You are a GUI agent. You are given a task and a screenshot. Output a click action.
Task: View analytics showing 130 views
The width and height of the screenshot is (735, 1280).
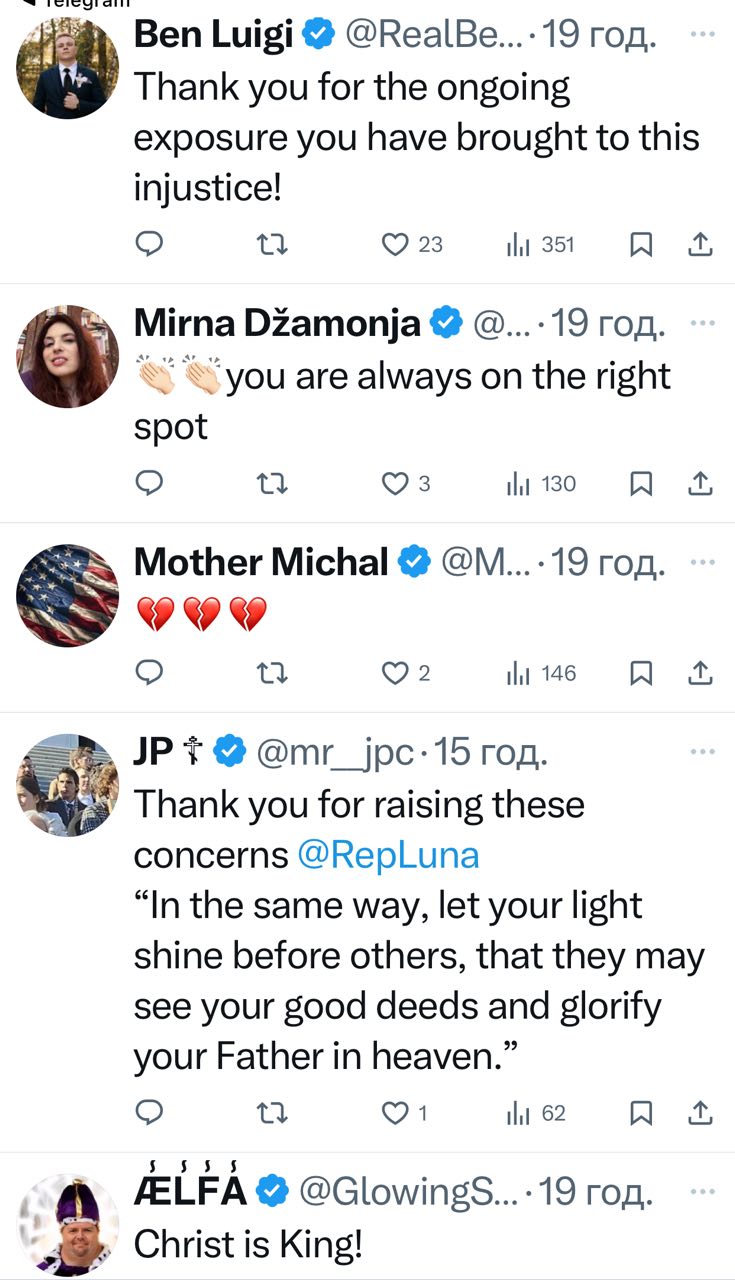tap(541, 484)
